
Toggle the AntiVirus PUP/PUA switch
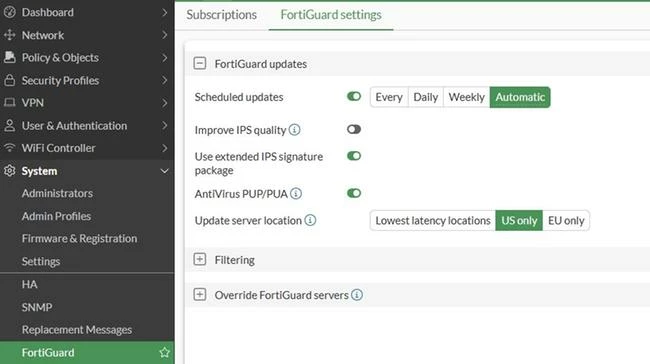[x=354, y=193]
